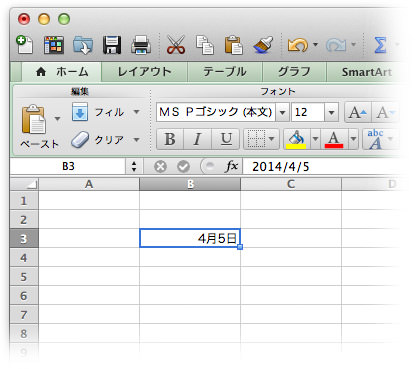The height and width of the screenshot is (369, 416).
Task: Click the green window zoom button
Action: click(x=64, y=19)
